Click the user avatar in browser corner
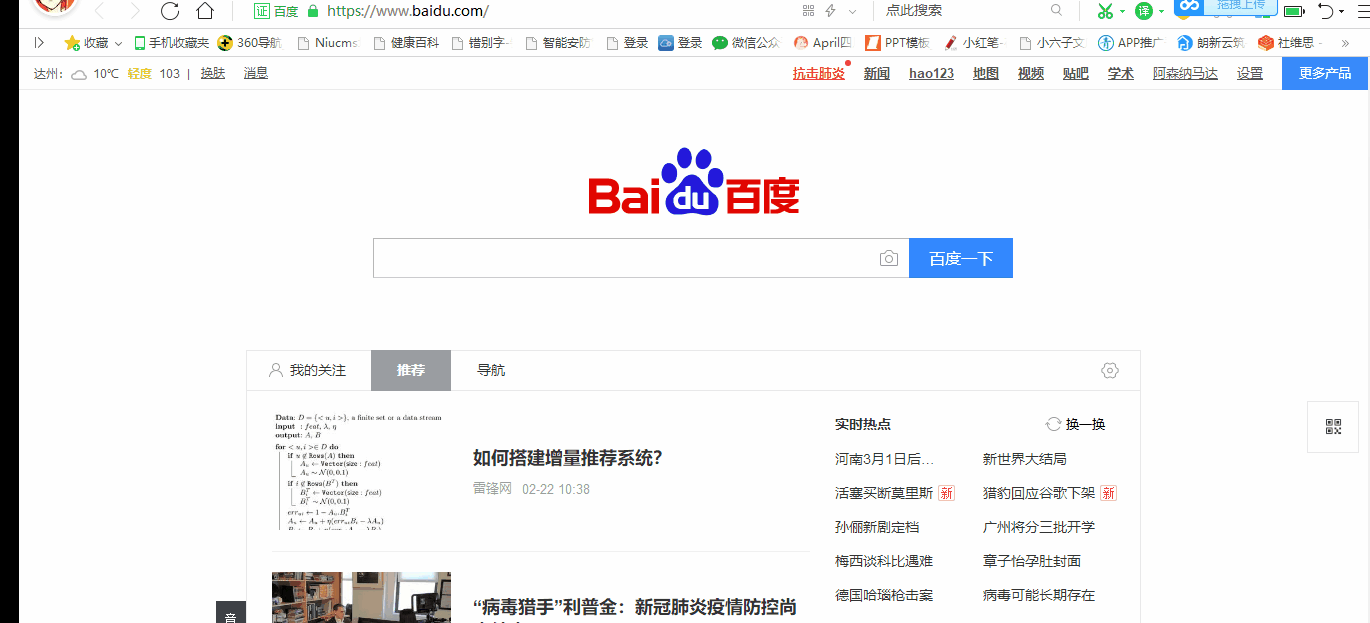Screen dimensions: 1370x623 tap(55, 6)
